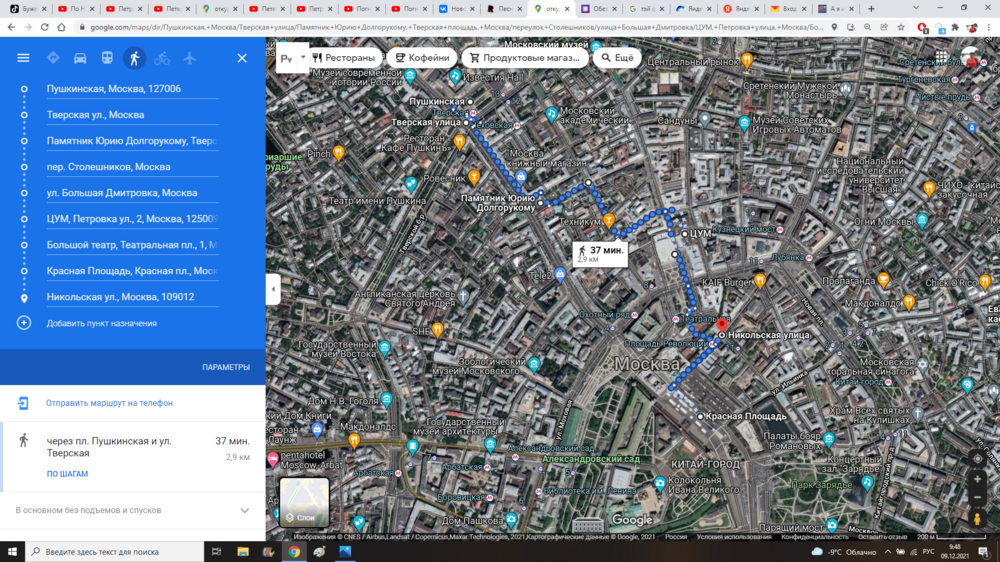Open the ПО ШАГАМ step-by-step details
The image size is (1000, 562).
[x=67, y=474]
